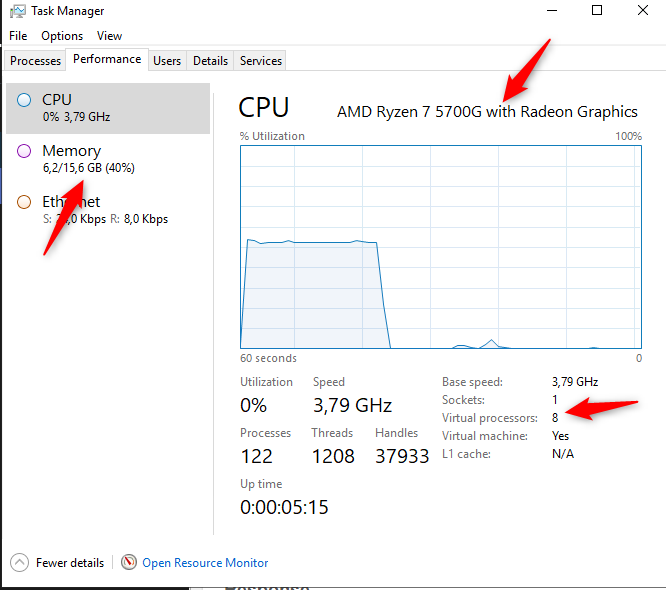Viewport: 666px width, 590px height.
Task: Switch to the Processes tab
Action: (x=35, y=61)
